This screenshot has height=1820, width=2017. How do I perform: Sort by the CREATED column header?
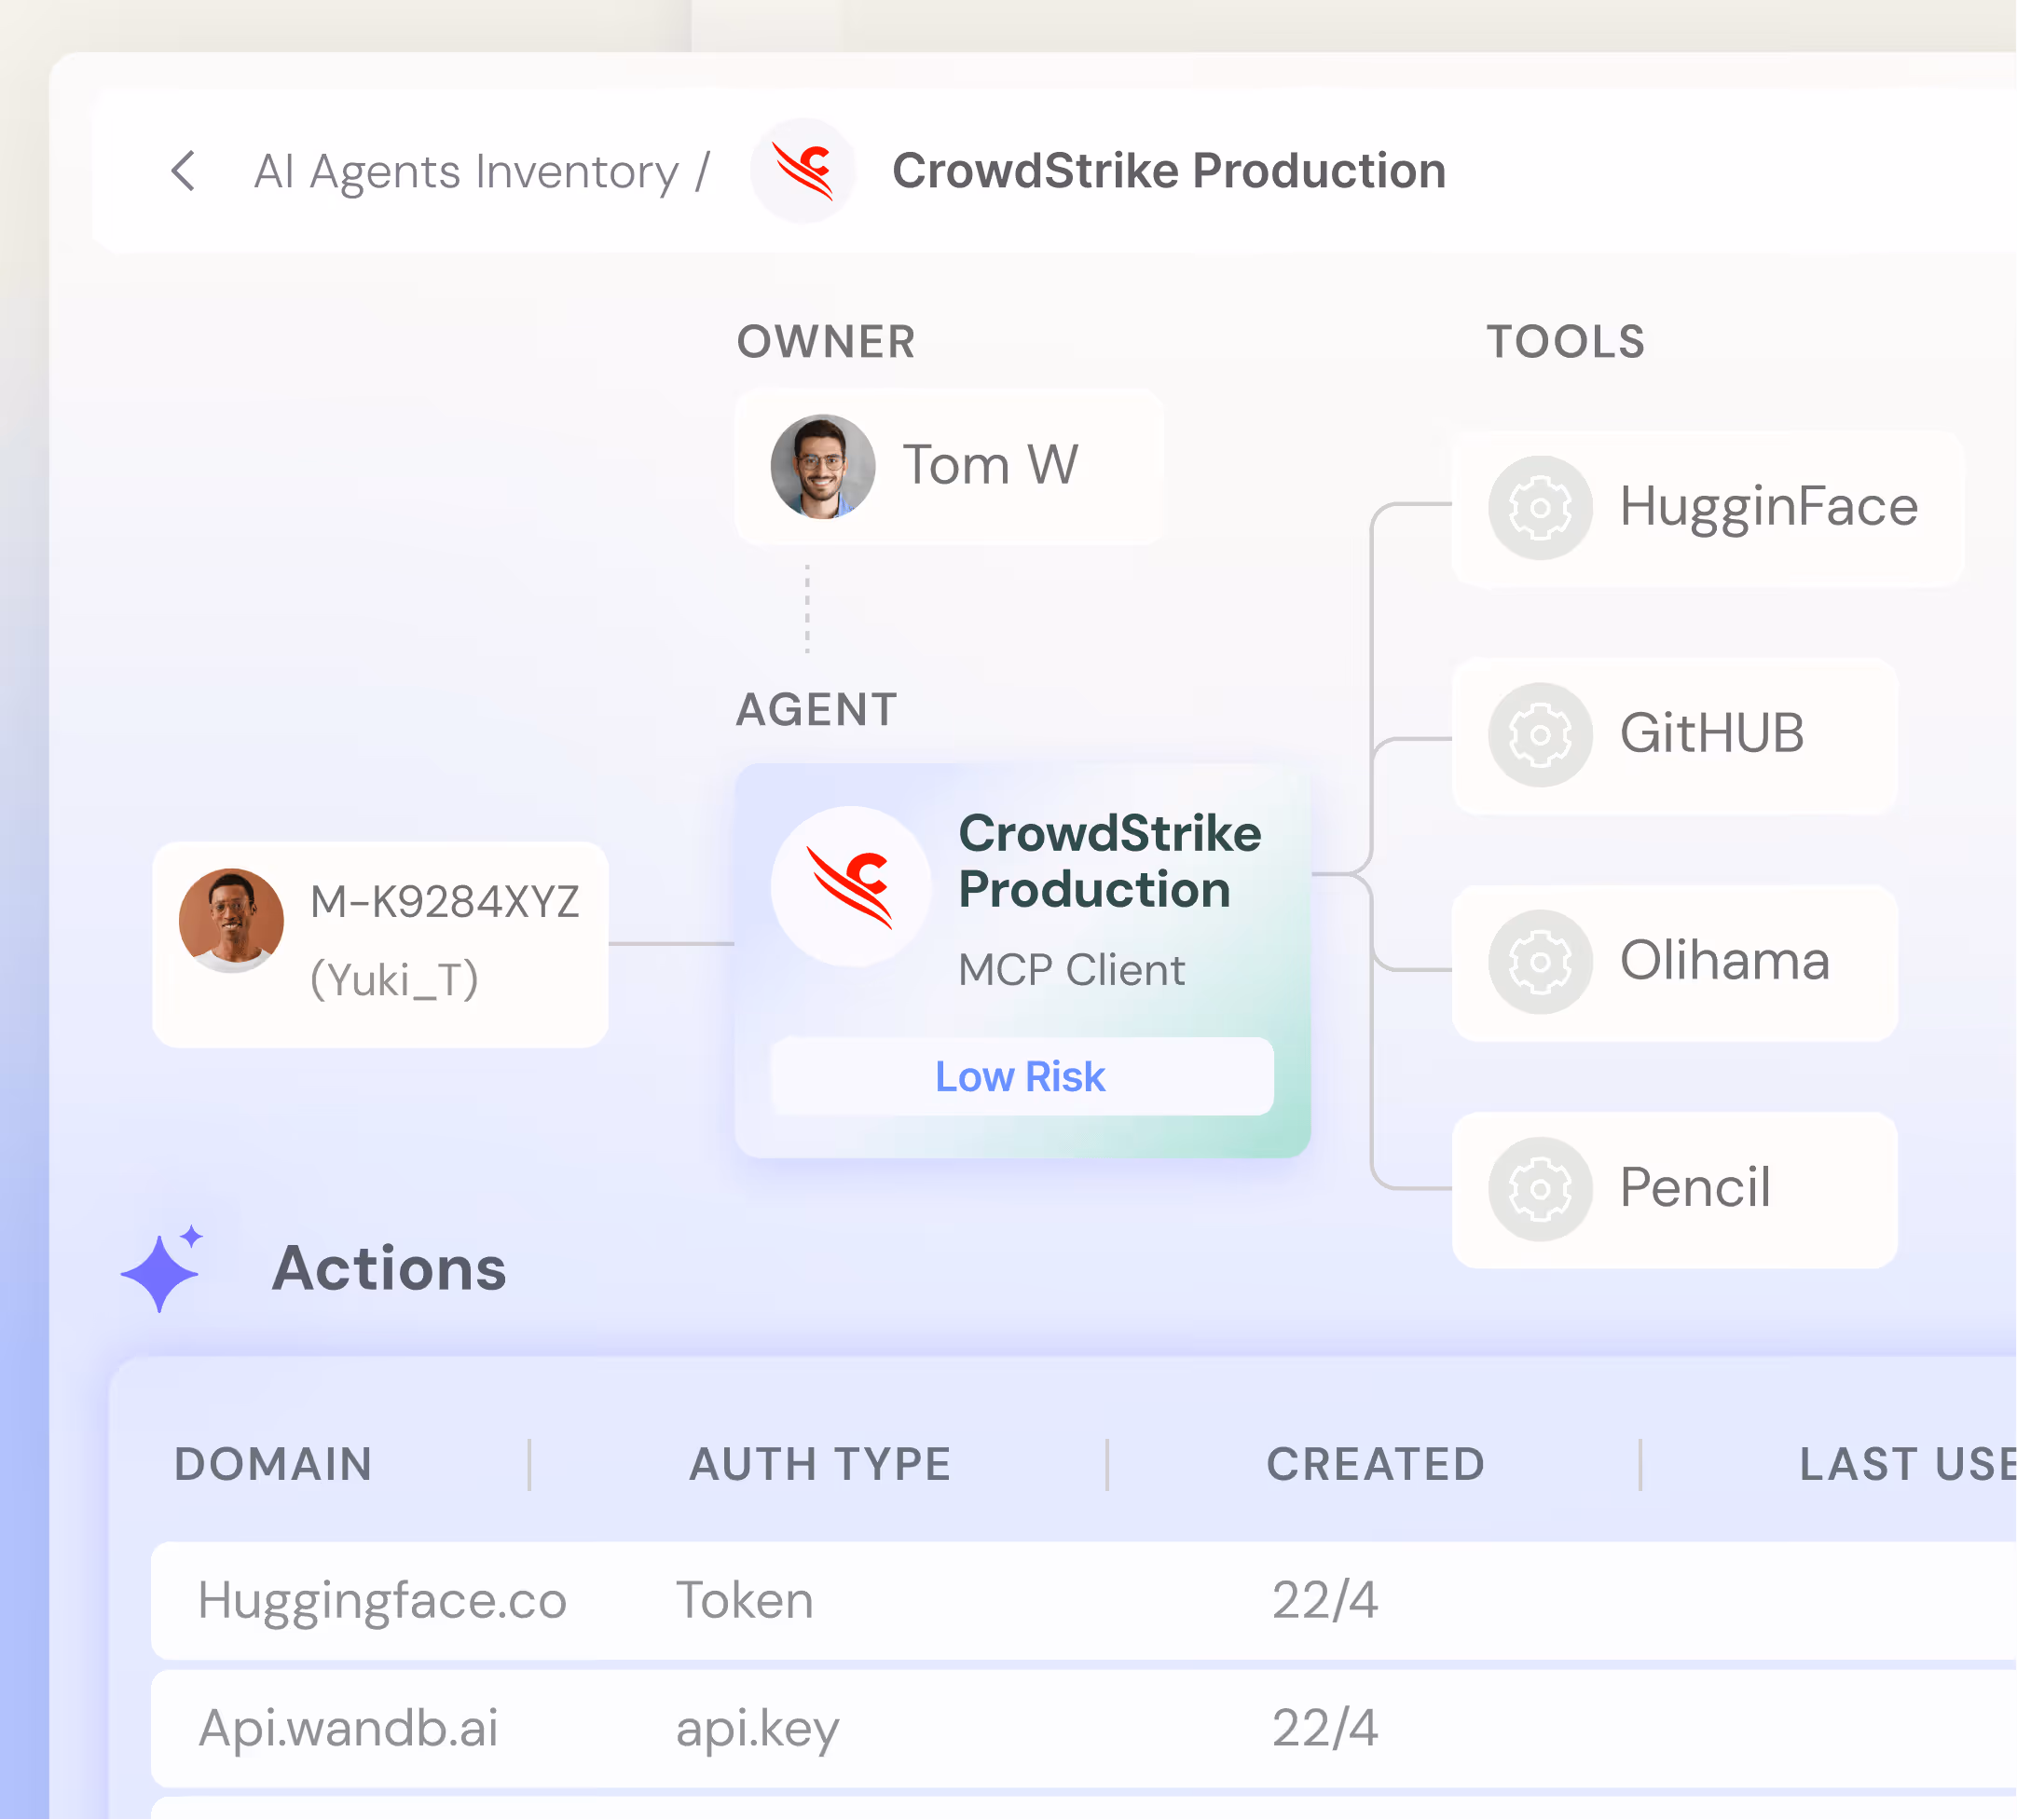(1375, 1465)
